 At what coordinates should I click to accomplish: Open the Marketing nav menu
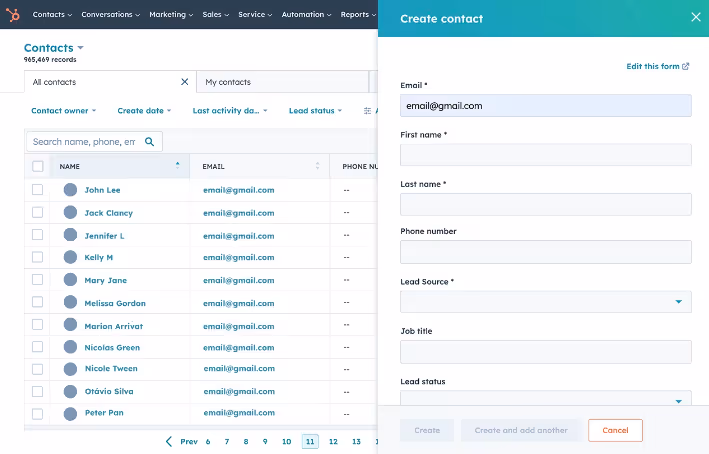pyautogui.click(x=171, y=14)
